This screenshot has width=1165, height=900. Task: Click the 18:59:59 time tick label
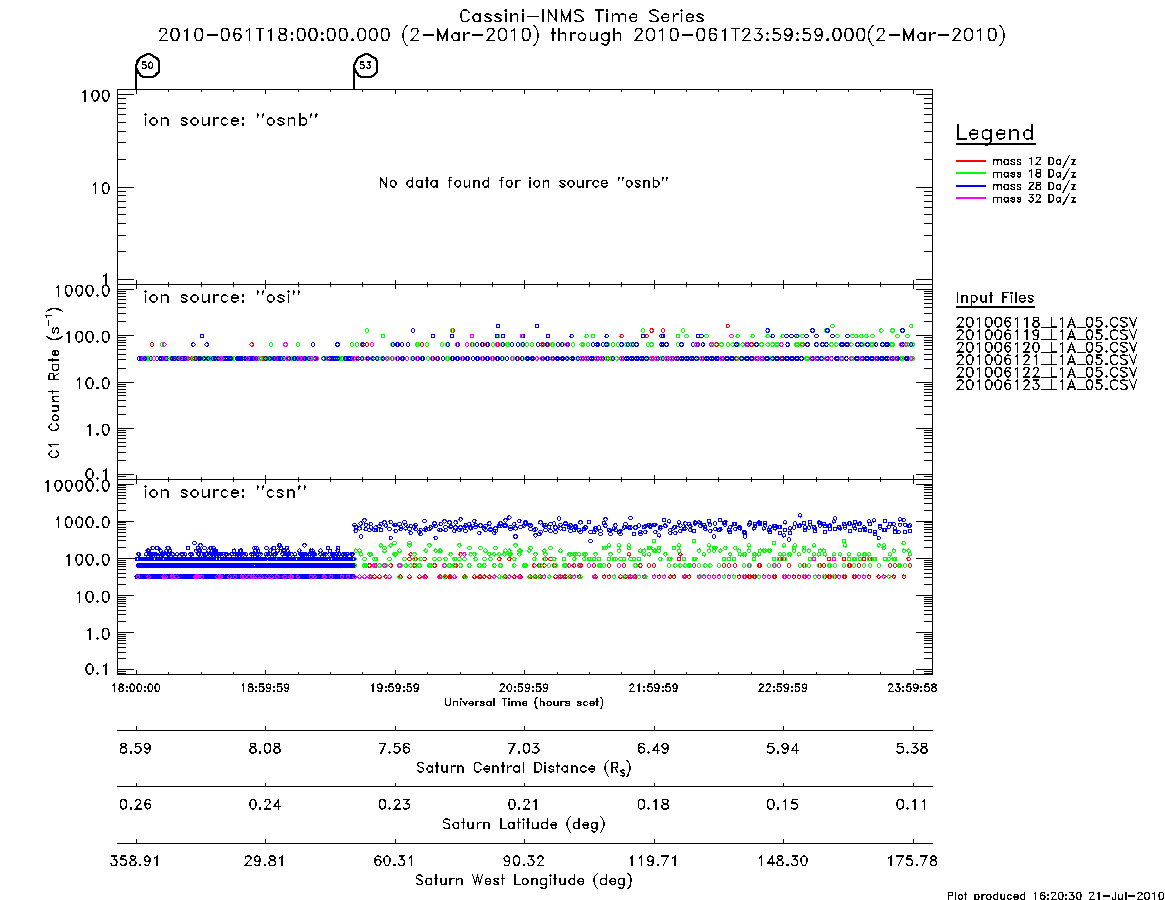[265, 688]
